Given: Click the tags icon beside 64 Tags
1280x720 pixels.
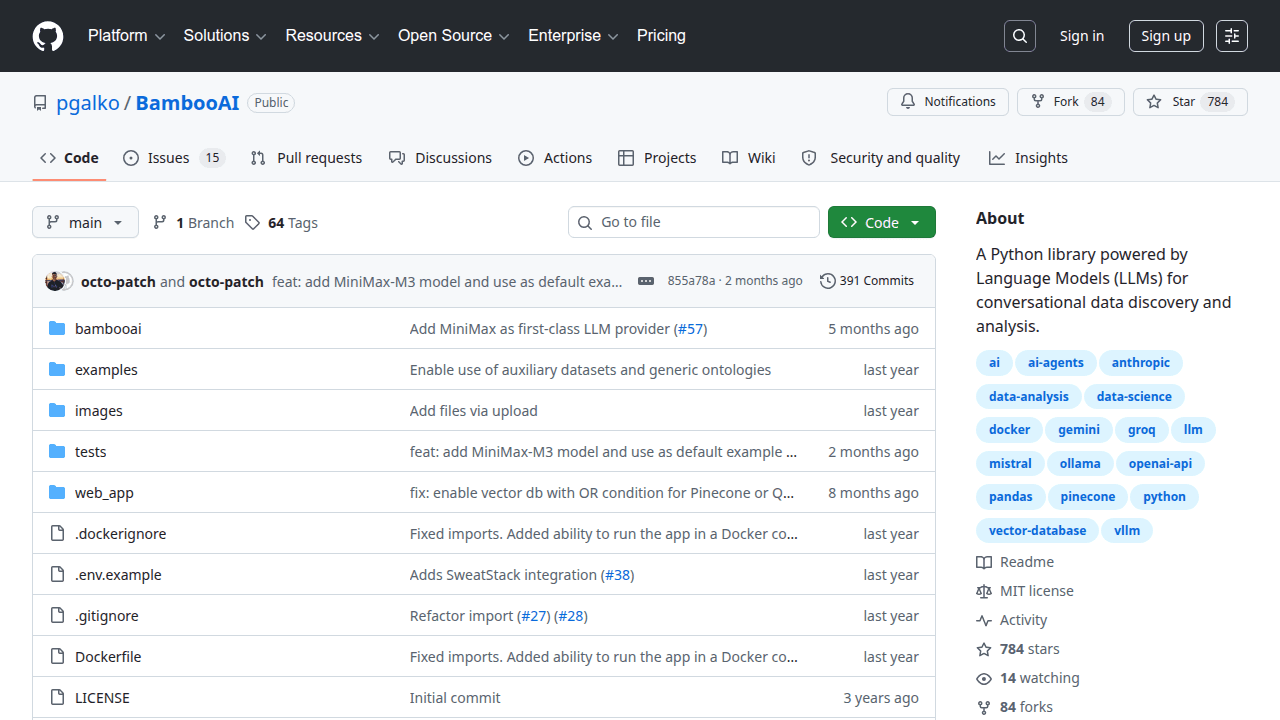Looking at the screenshot, I should (x=253, y=222).
